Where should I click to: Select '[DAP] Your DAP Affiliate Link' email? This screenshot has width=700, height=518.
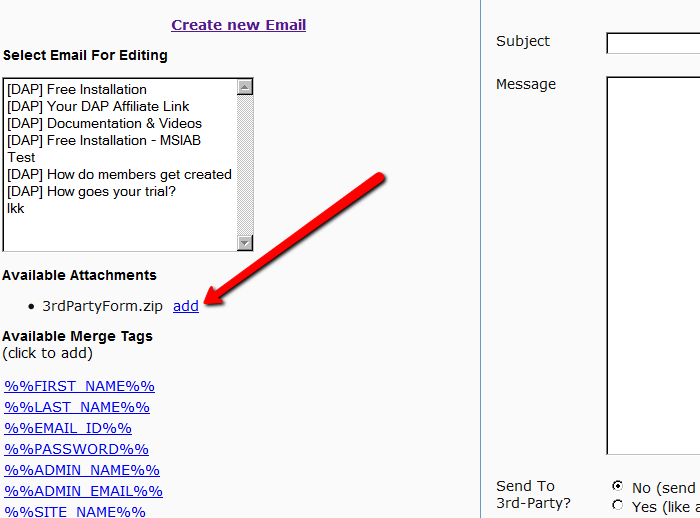98,107
